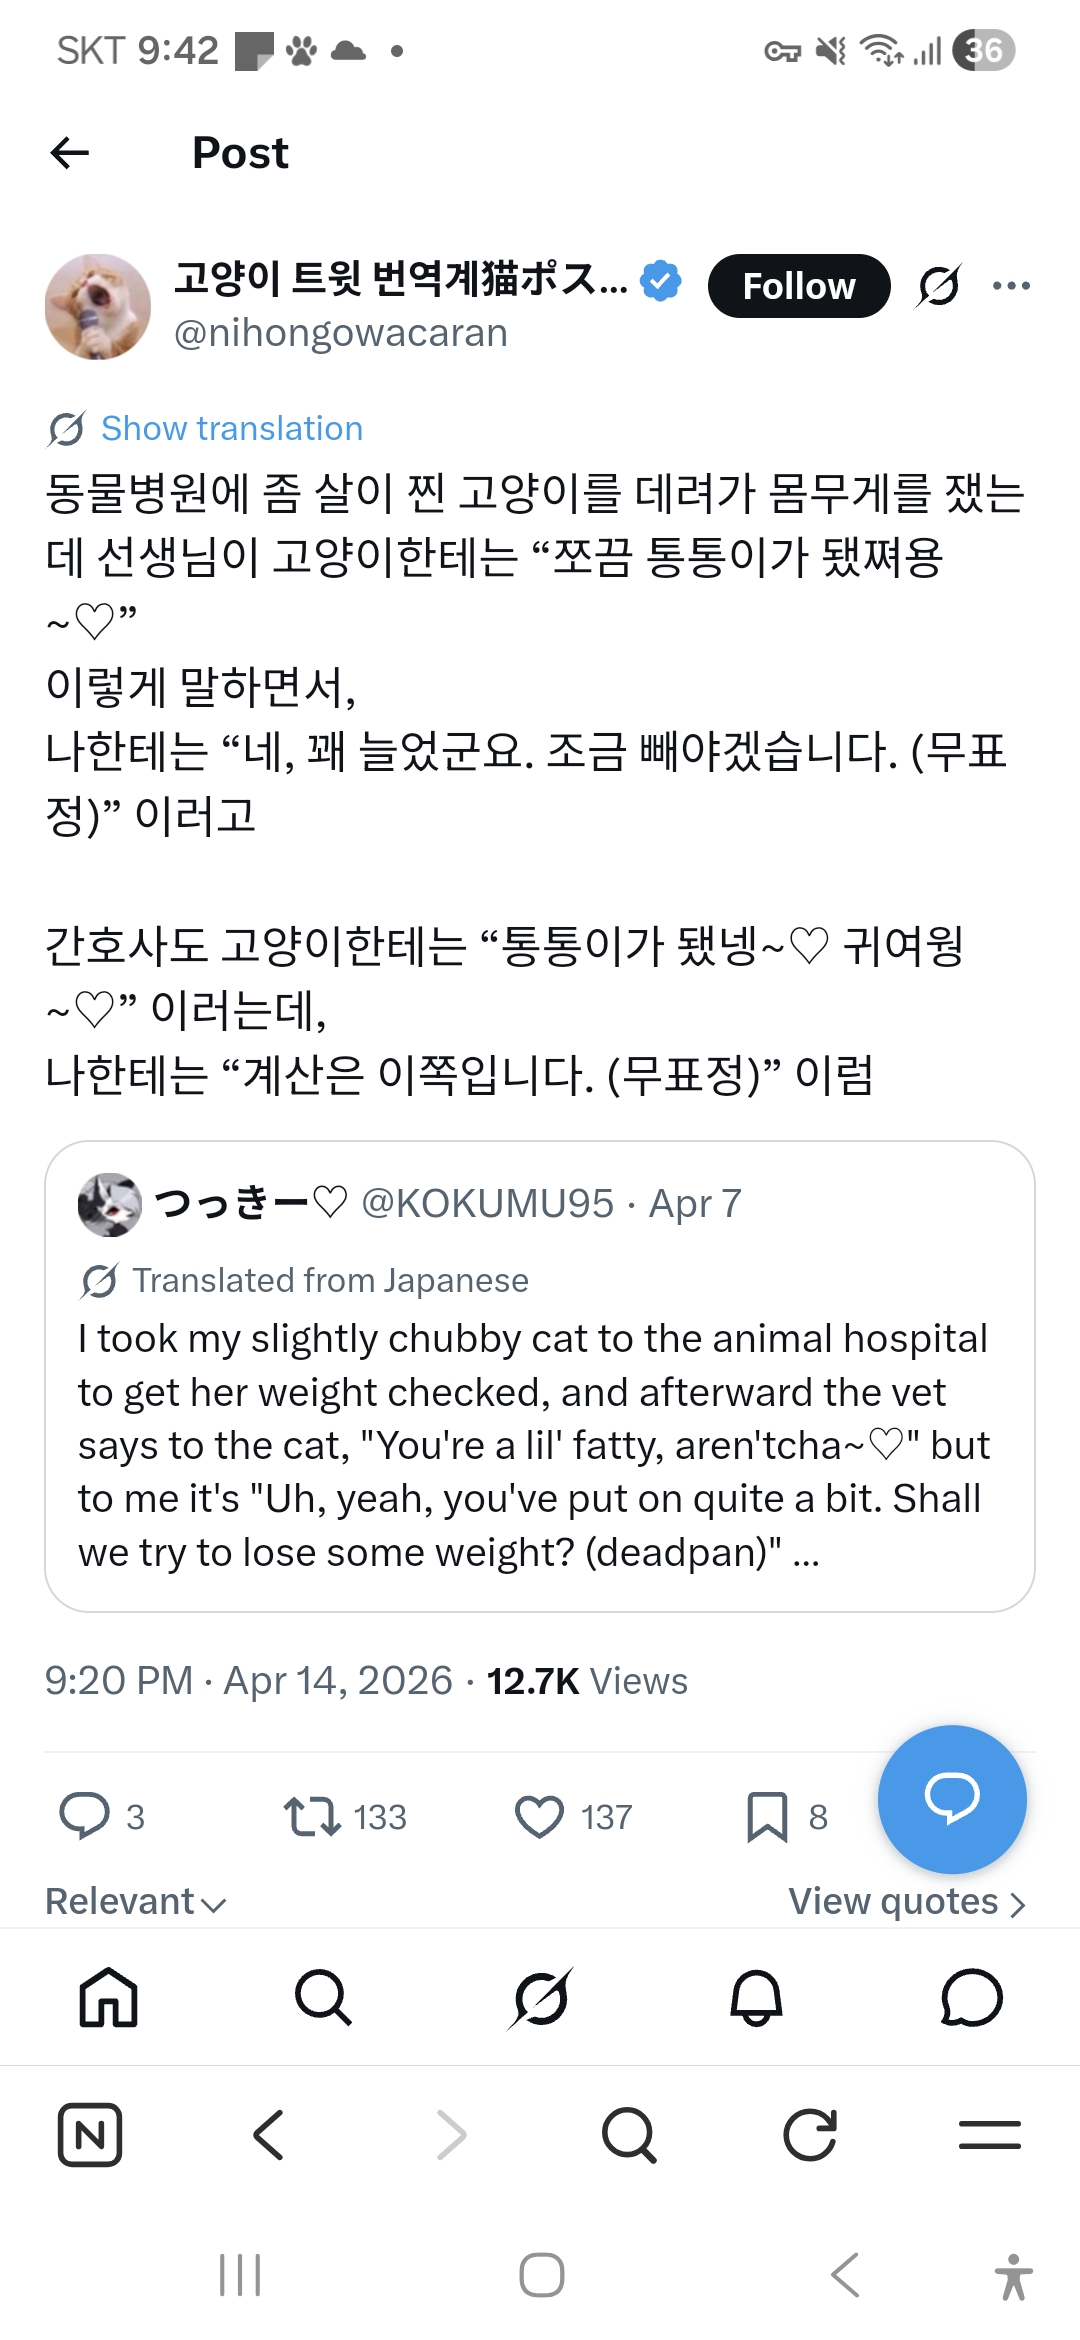1080x2340 pixels.
Task: Open the Grok icon next to Follow
Action: tap(939, 286)
